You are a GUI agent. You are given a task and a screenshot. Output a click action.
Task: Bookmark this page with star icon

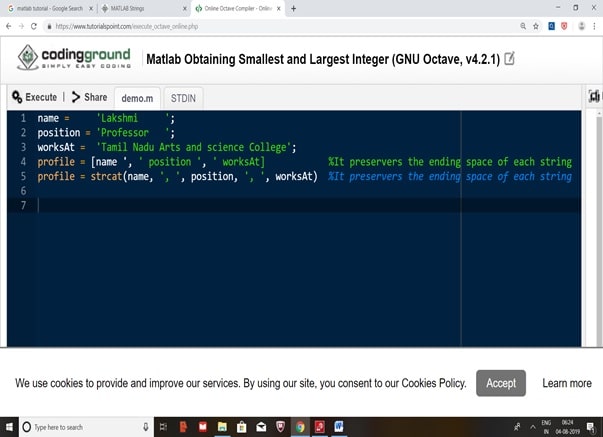(535, 26)
